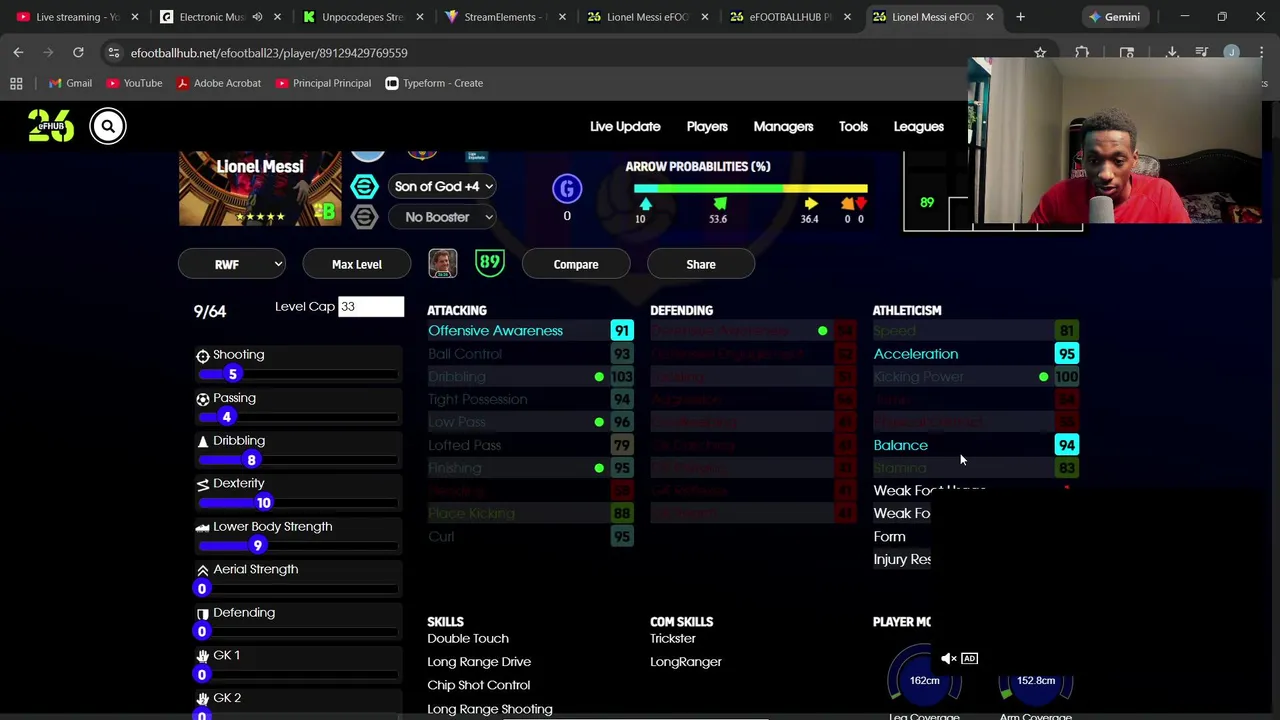Click the Defending shield icon
The image size is (1280, 720).
pyautogui.click(x=203, y=613)
